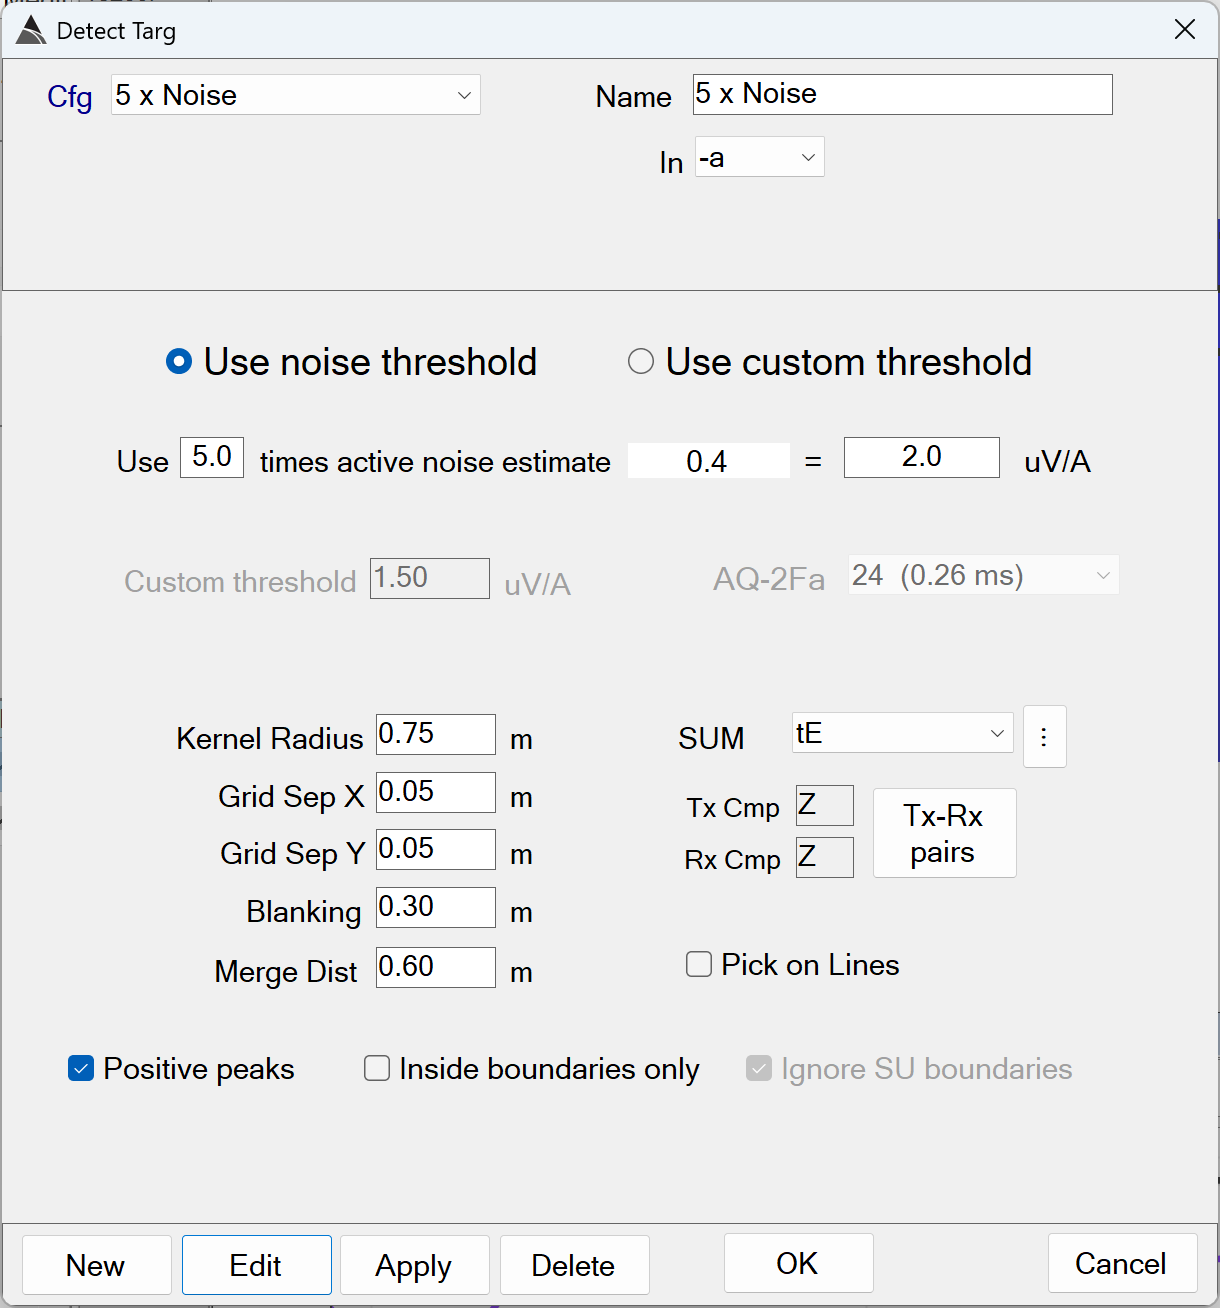Select Use custom threshold option
This screenshot has width=1220, height=1308.
coord(641,361)
